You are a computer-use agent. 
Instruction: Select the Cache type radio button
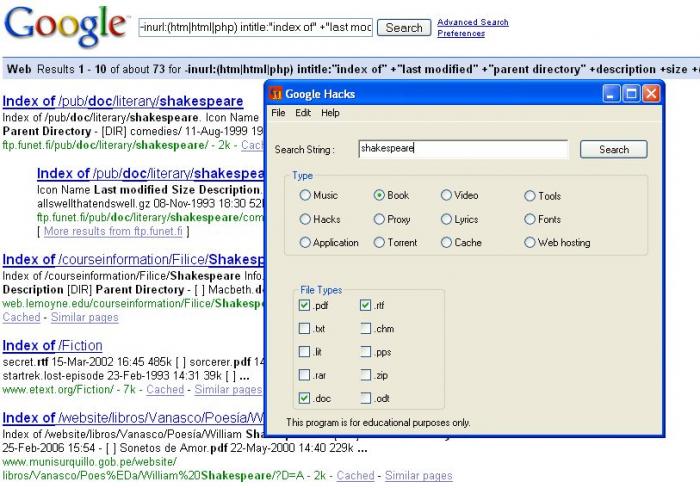pos(446,242)
